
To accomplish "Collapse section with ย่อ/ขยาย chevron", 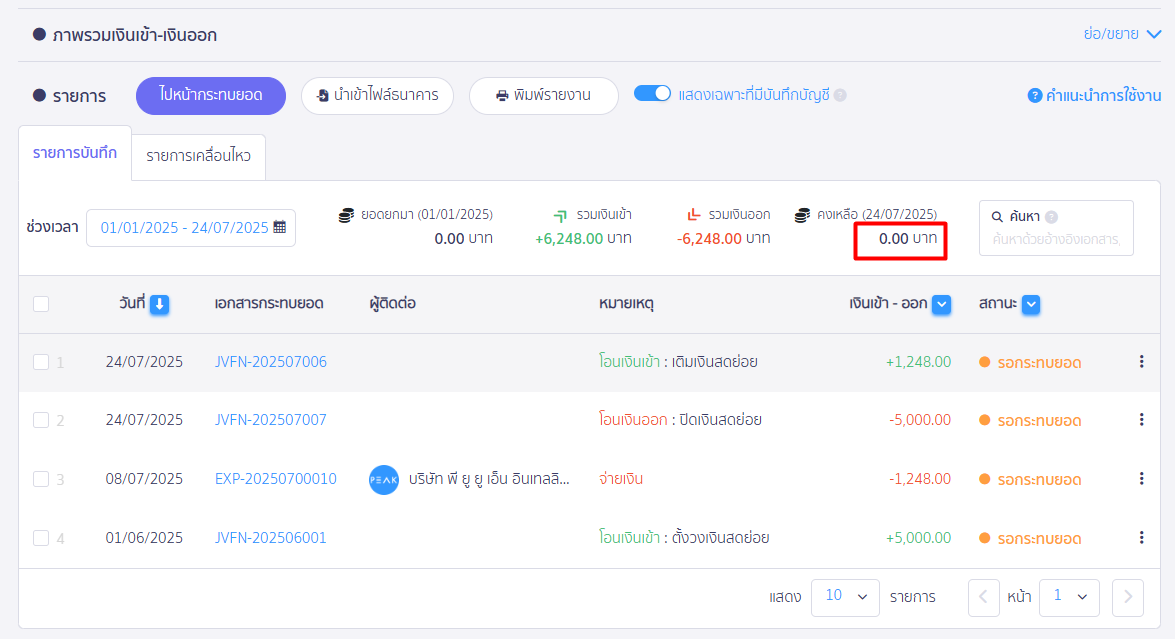I will (1154, 34).
